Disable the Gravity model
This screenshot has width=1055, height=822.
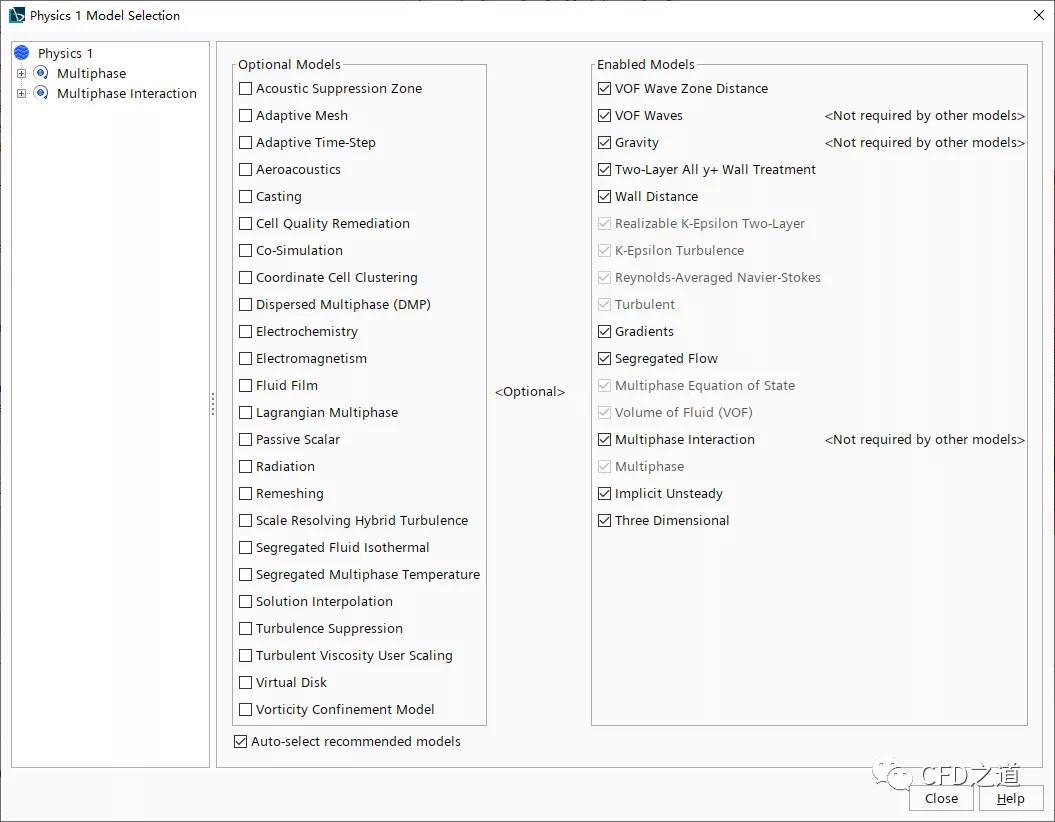click(x=604, y=143)
